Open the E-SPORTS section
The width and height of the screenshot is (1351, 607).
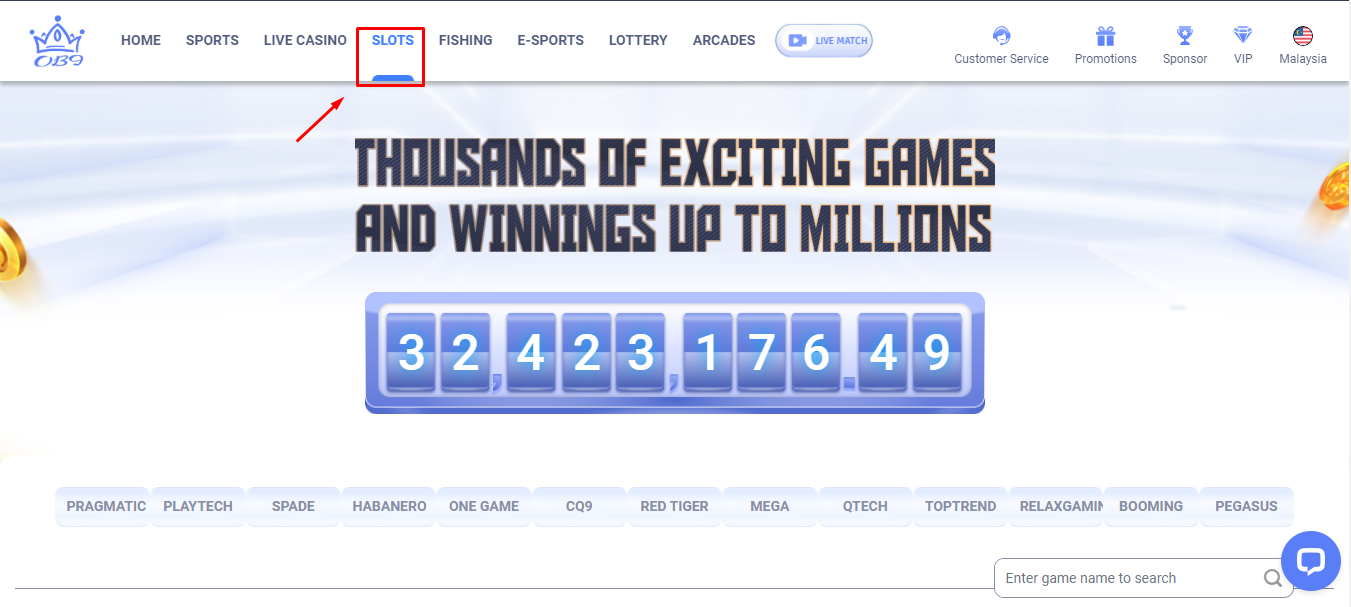coord(550,40)
